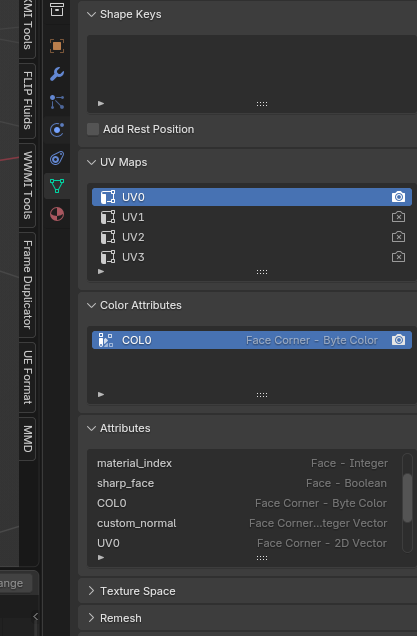Click the COL0 color attribute icon
The height and width of the screenshot is (636, 417).
click(106, 340)
